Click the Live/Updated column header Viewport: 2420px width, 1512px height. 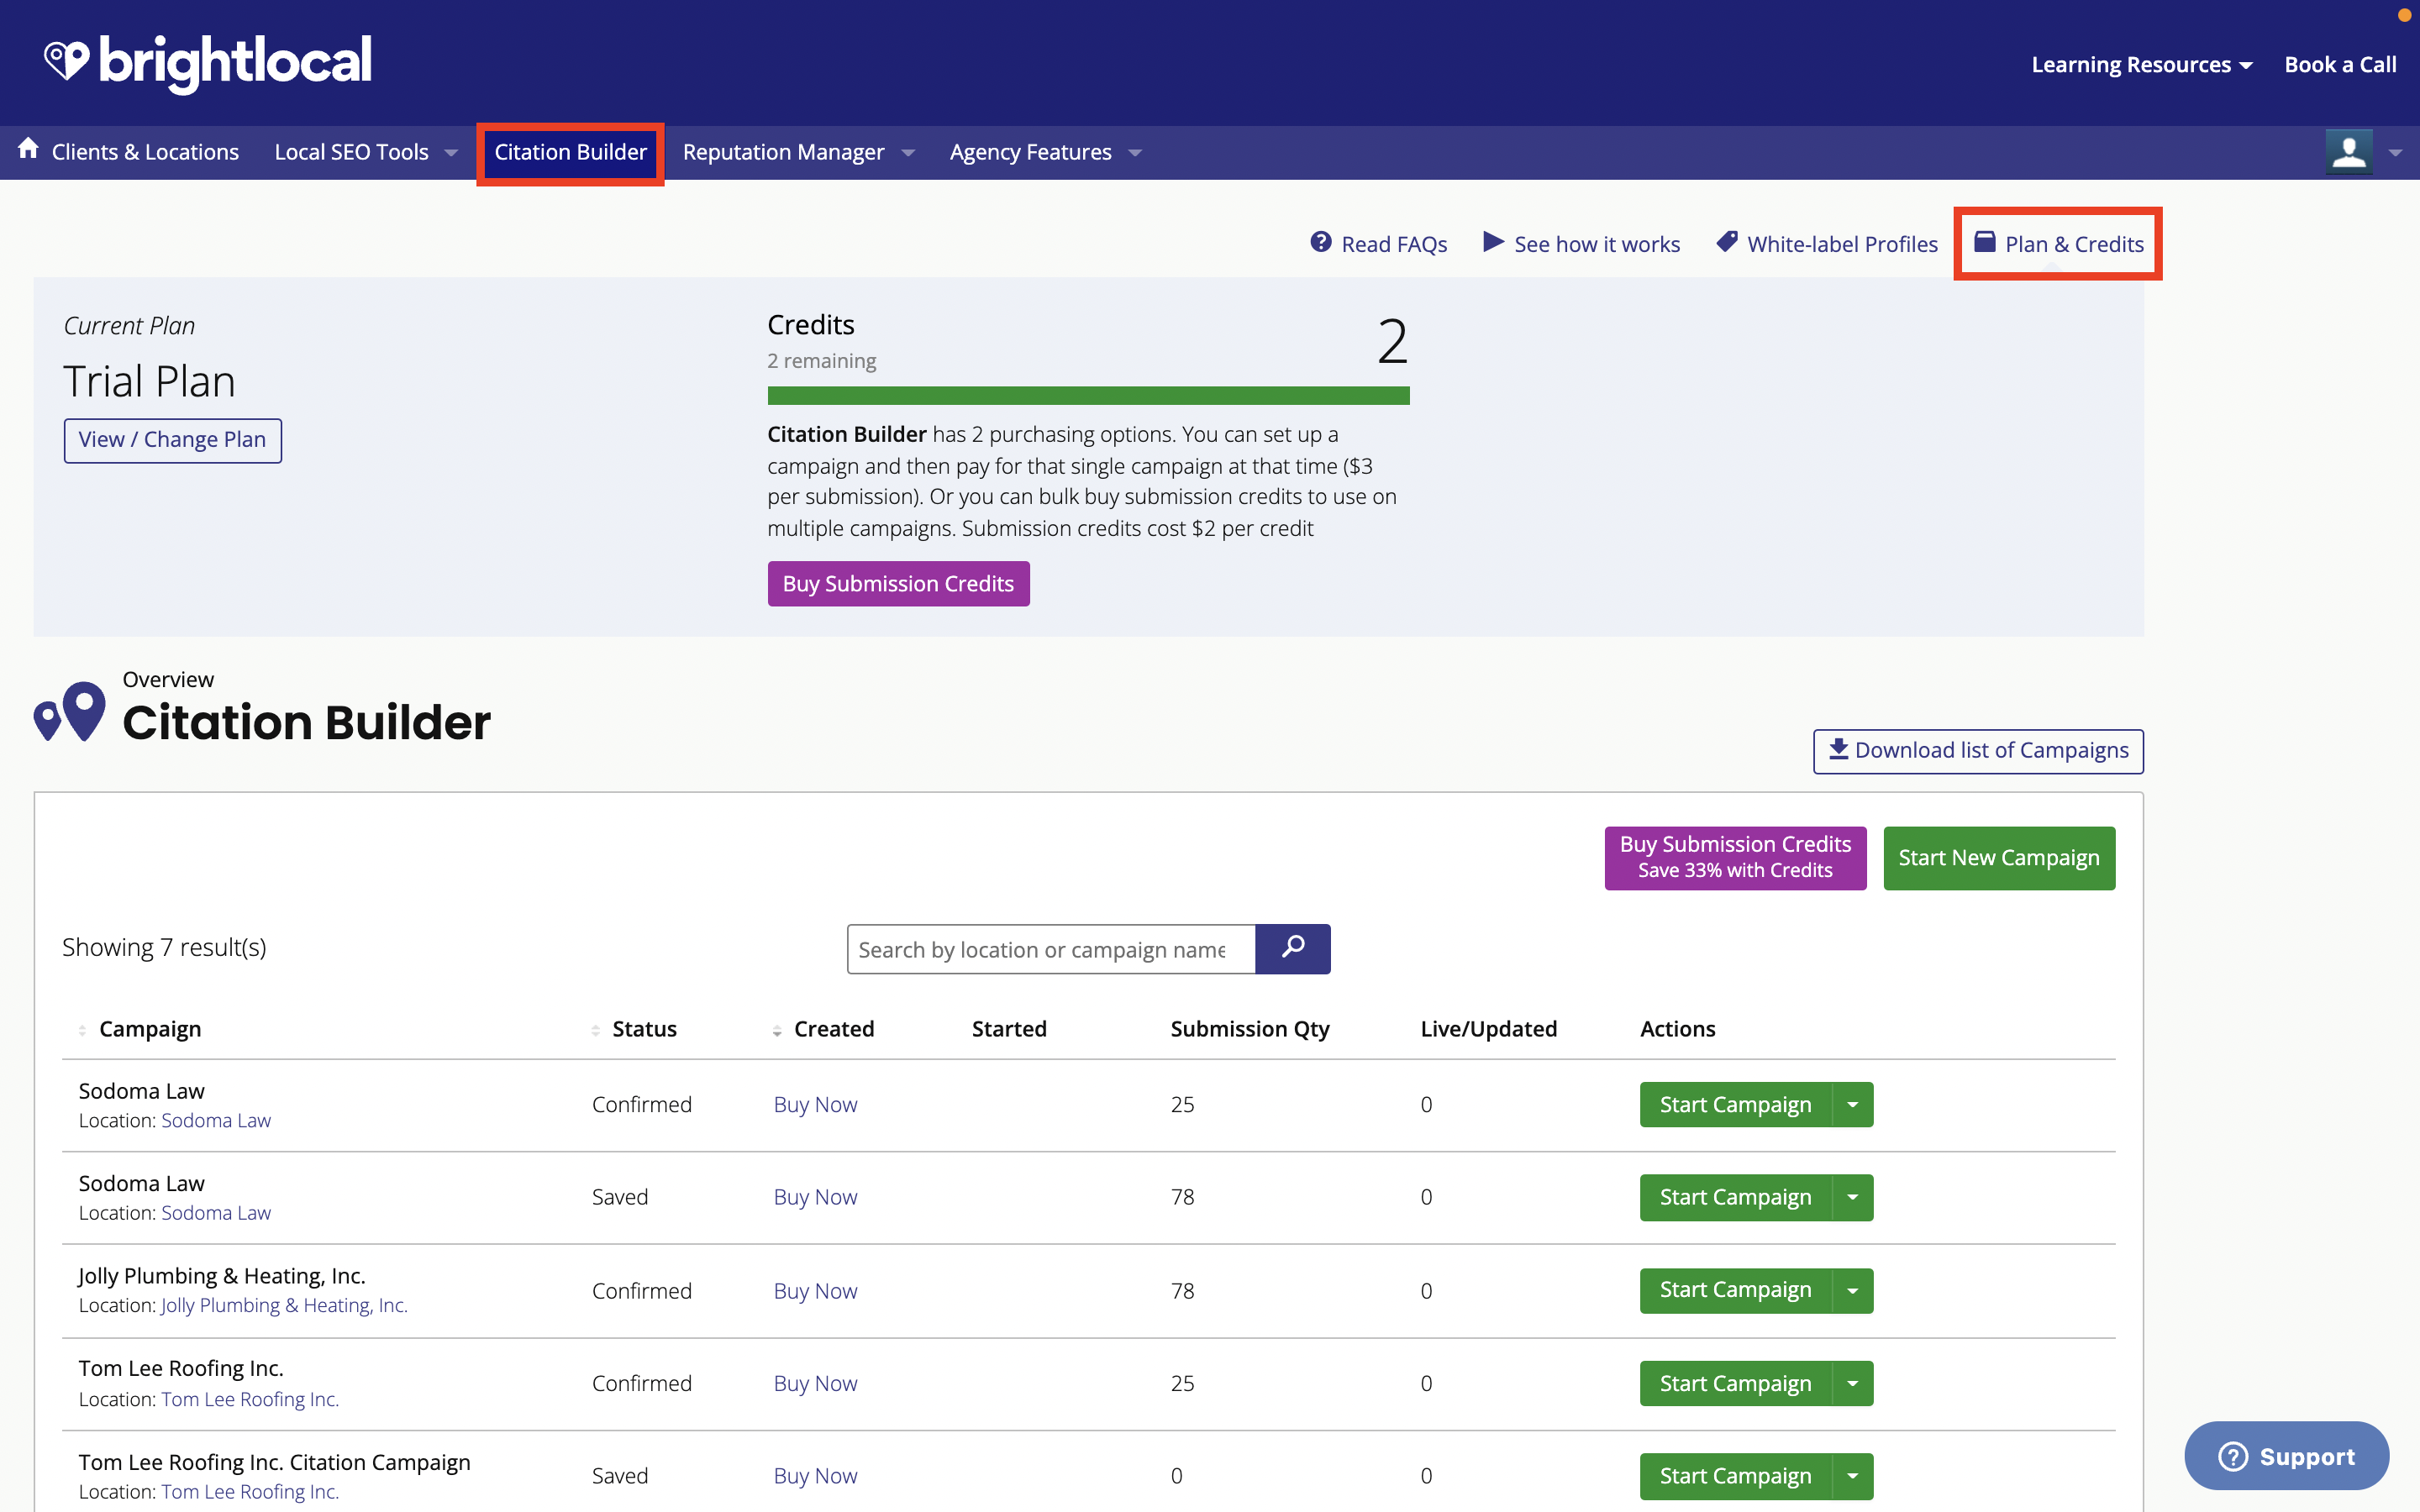(x=1489, y=1029)
